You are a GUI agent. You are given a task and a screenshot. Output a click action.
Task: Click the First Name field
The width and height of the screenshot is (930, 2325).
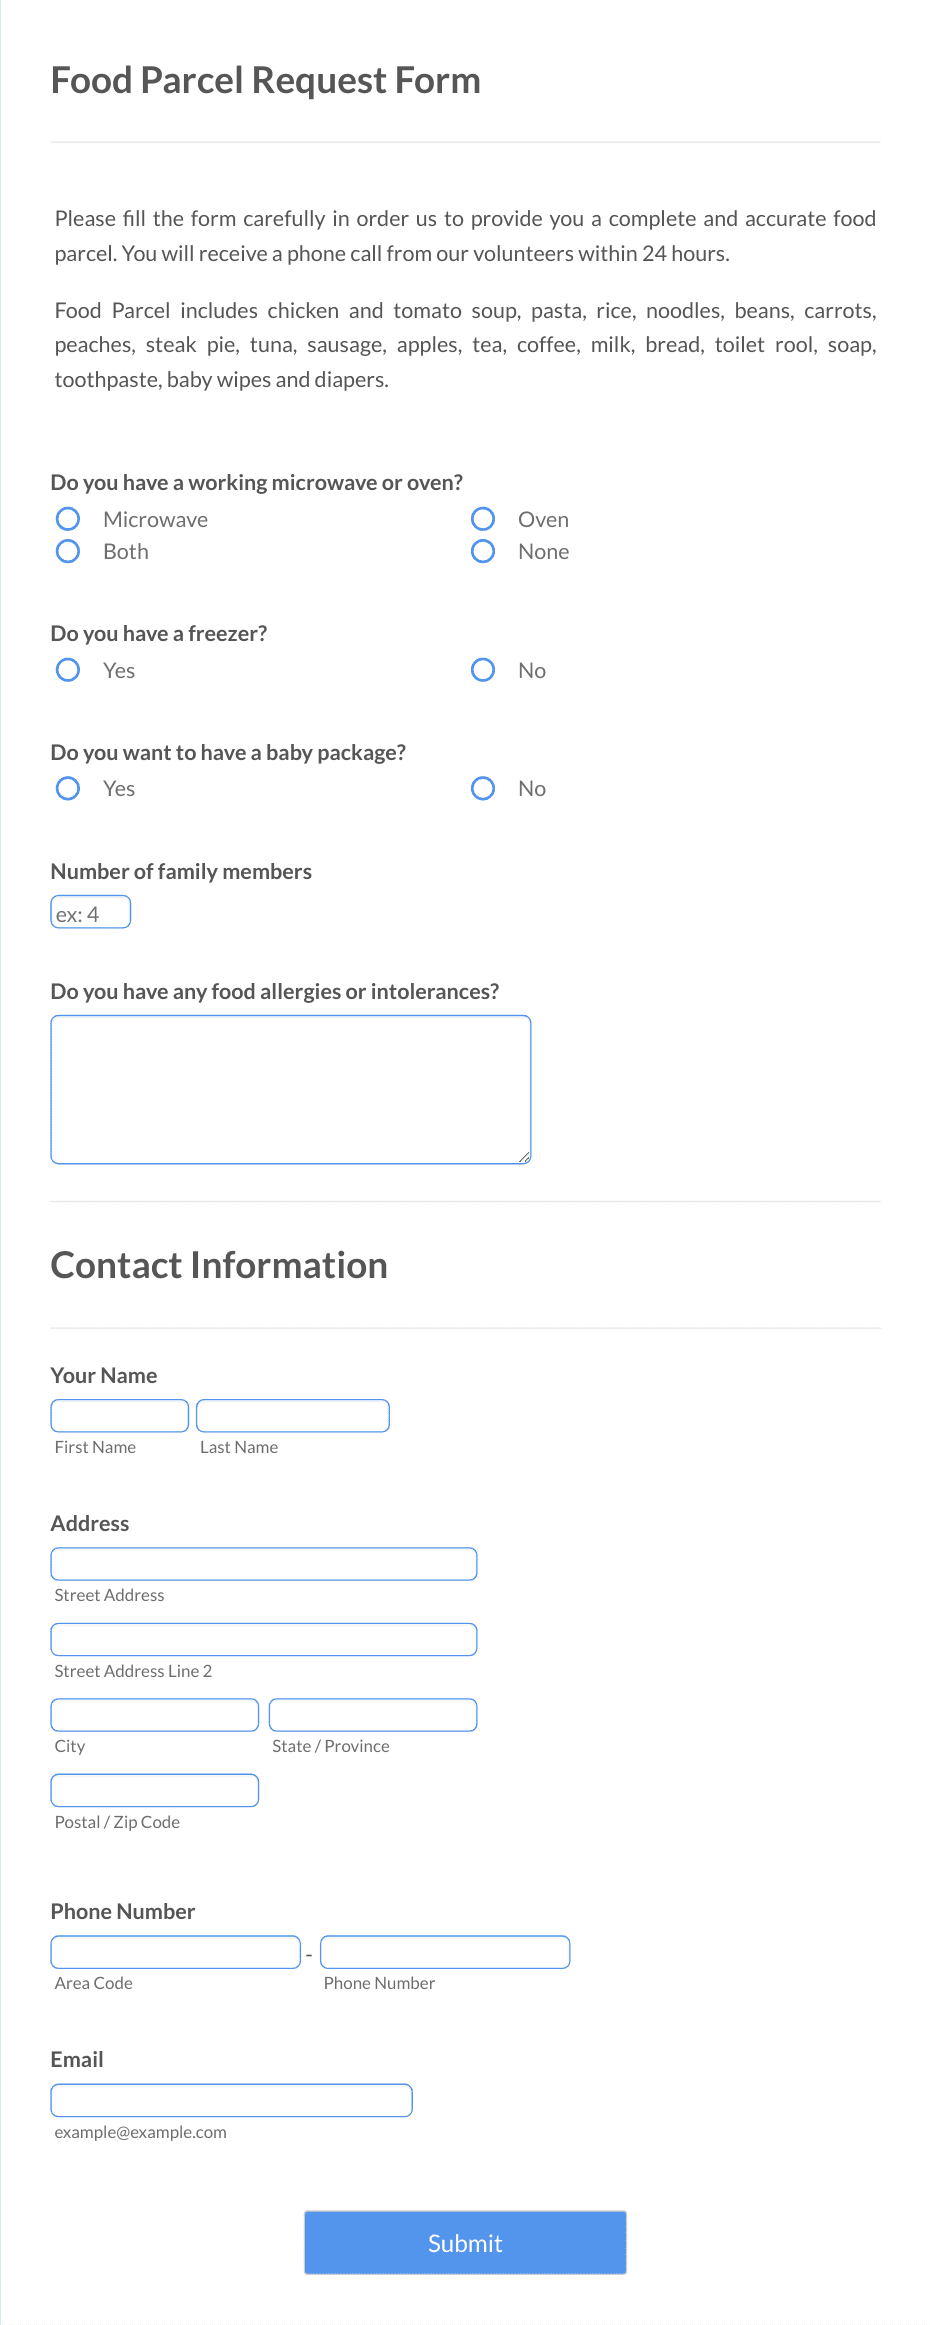119,1414
